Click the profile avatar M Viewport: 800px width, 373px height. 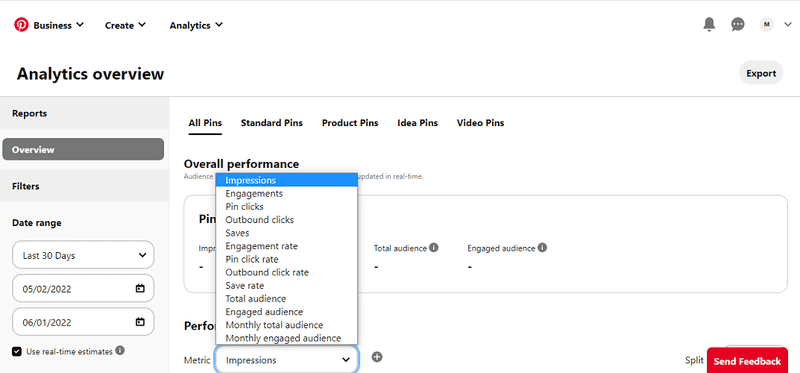click(x=766, y=24)
